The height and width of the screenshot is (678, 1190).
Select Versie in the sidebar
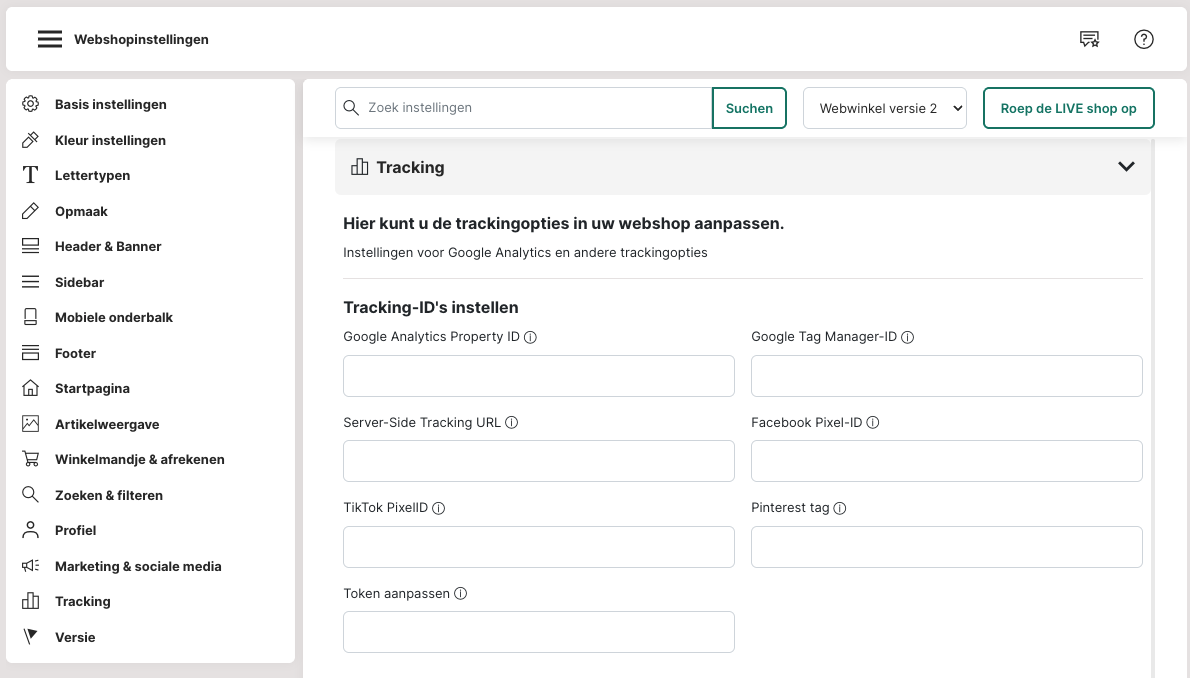pos(75,637)
